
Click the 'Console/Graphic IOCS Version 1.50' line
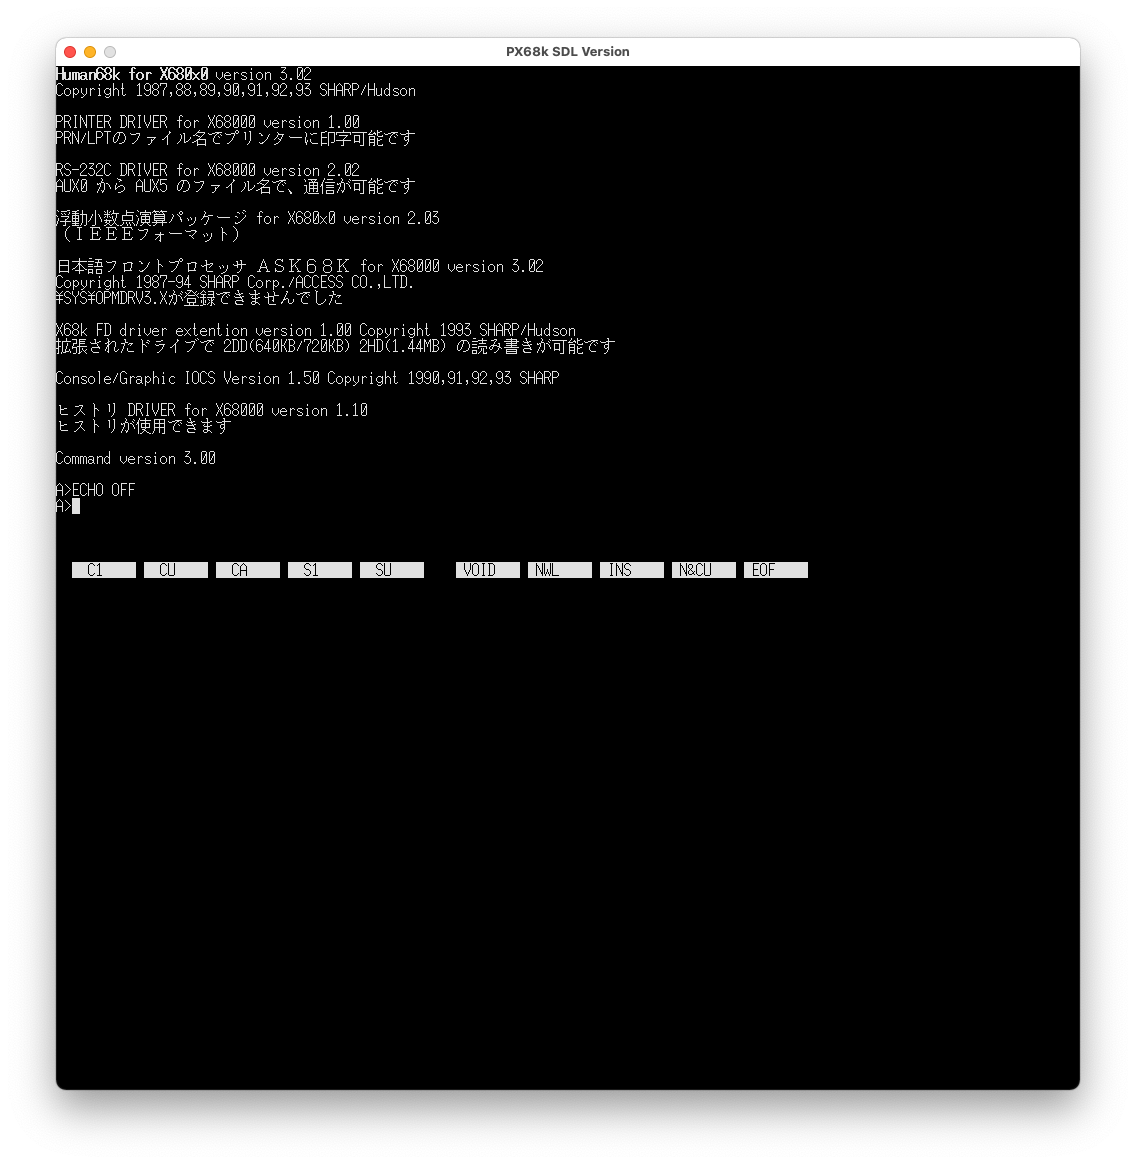click(x=307, y=378)
